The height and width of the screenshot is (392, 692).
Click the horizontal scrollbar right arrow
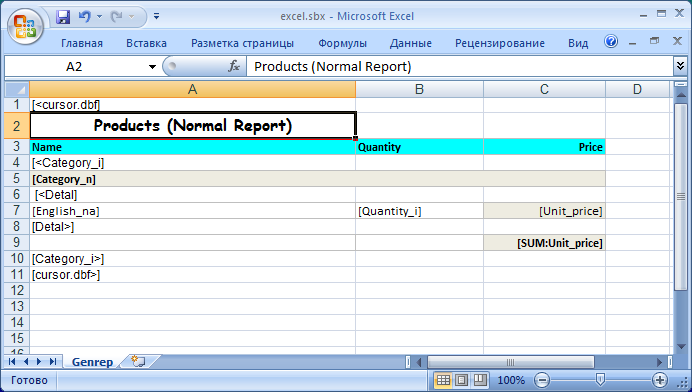(x=660, y=362)
